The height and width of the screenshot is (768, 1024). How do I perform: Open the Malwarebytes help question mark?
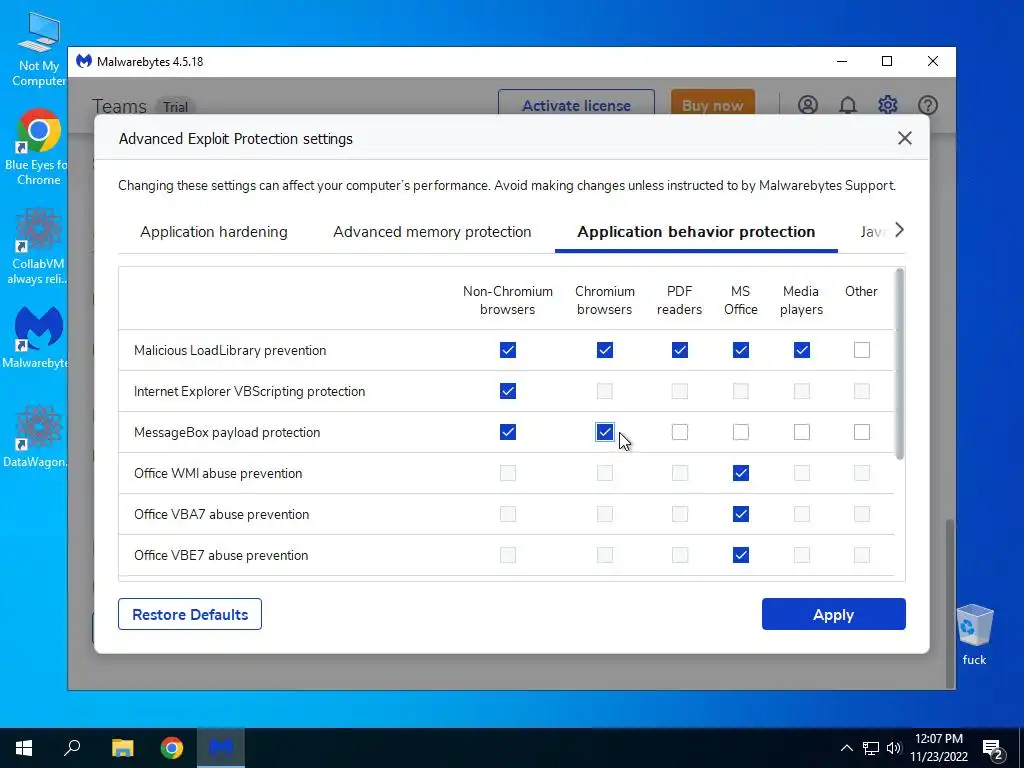[927, 105]
